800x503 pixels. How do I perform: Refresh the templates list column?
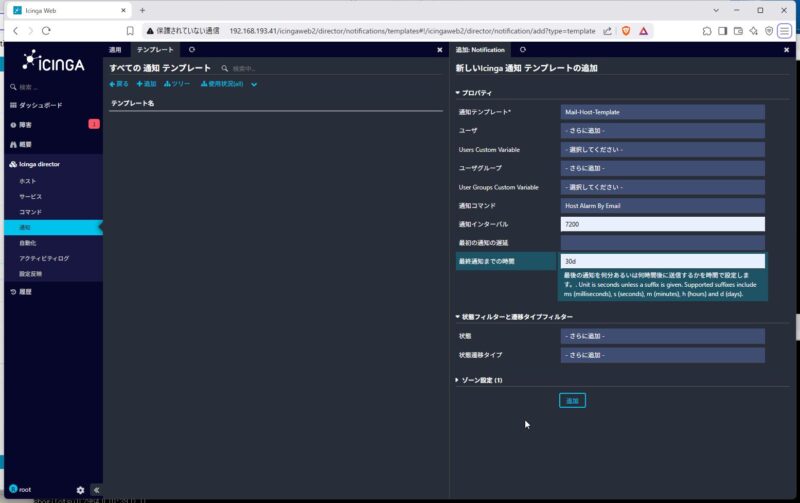[192, 49]
